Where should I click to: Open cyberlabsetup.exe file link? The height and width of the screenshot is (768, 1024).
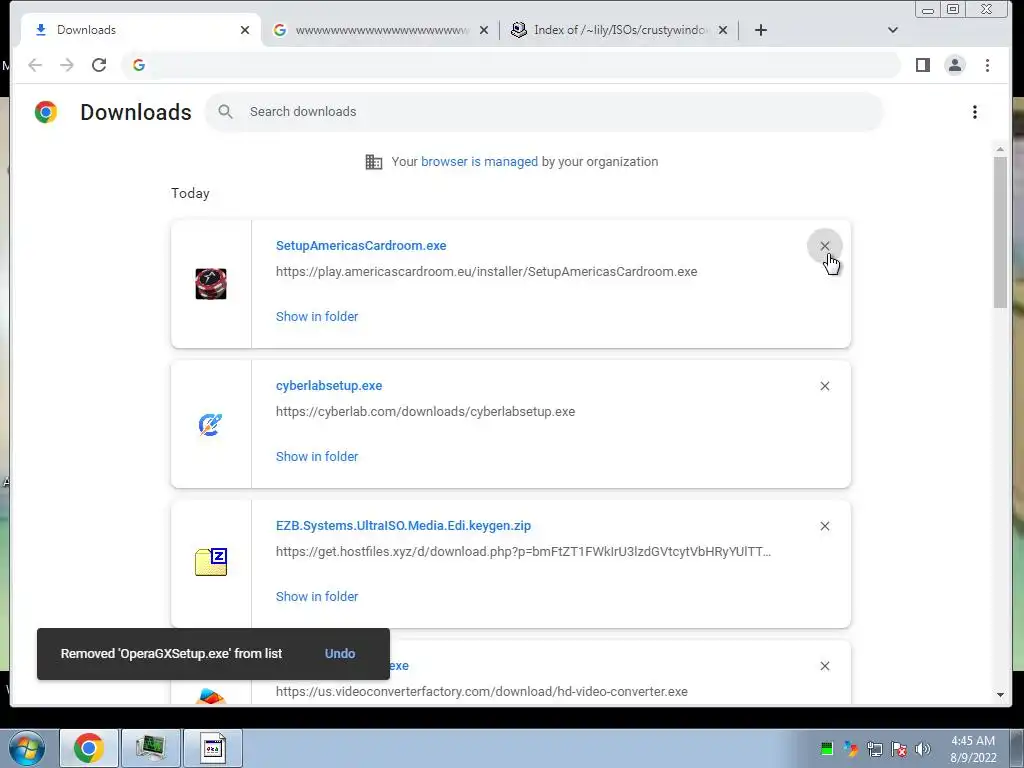328,385
